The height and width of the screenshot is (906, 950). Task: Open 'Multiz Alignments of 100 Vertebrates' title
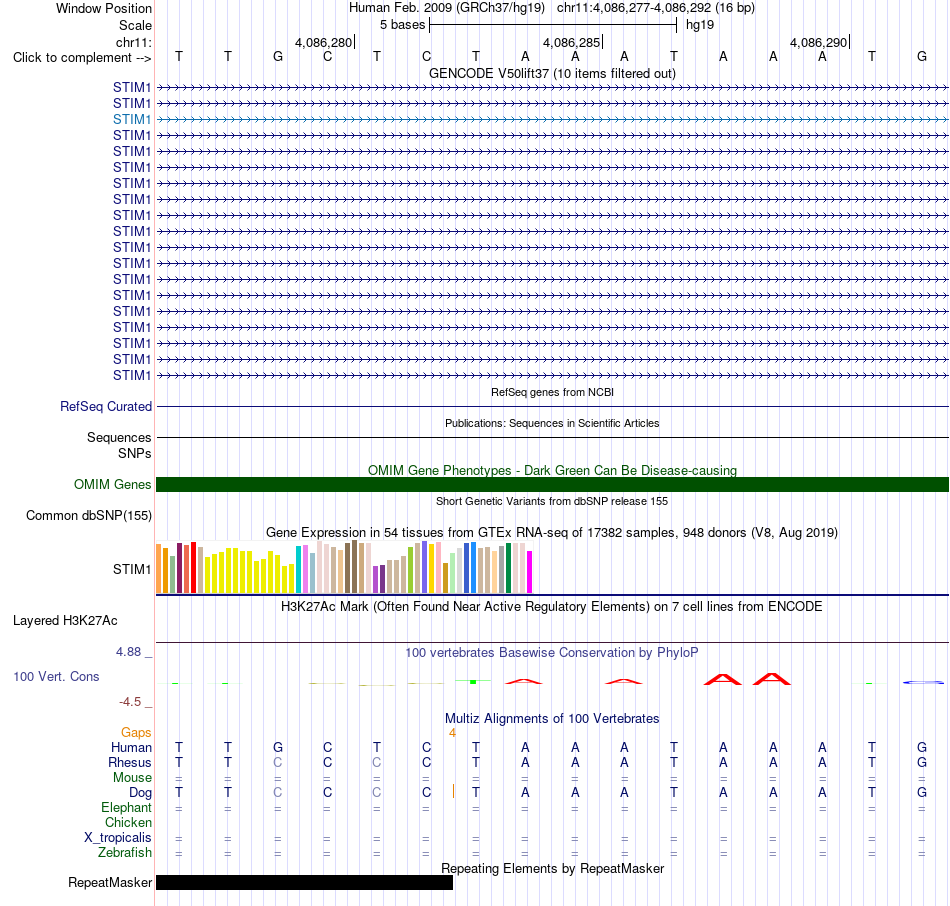pos(552,719)
